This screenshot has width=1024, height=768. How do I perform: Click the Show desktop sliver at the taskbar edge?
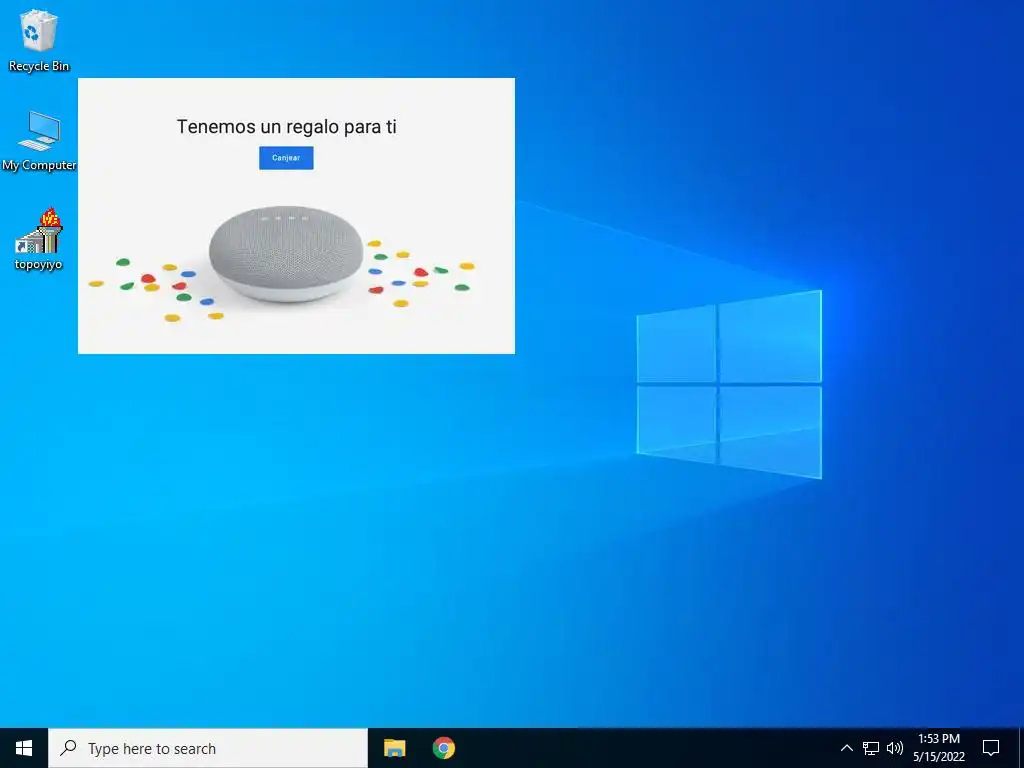[x=1021, y=748]
